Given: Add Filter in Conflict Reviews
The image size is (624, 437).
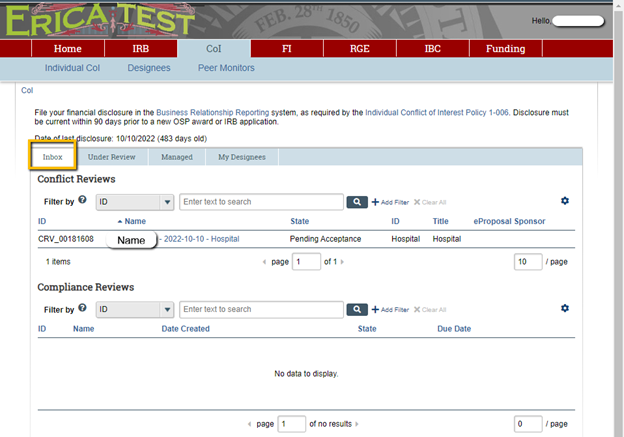Looking at the screenshot, I should pos(390,202).
